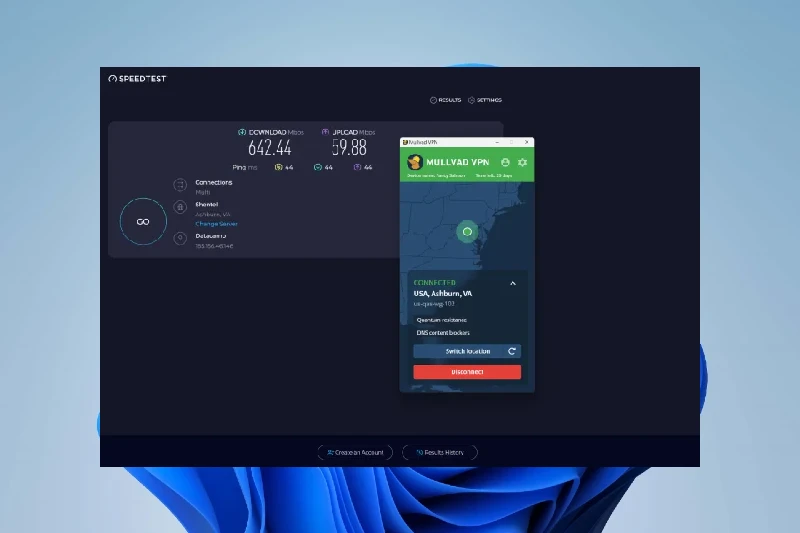This screenshot has width=800, height=533.
Task: Open Mullvad account icon
Action: point(505,162)
